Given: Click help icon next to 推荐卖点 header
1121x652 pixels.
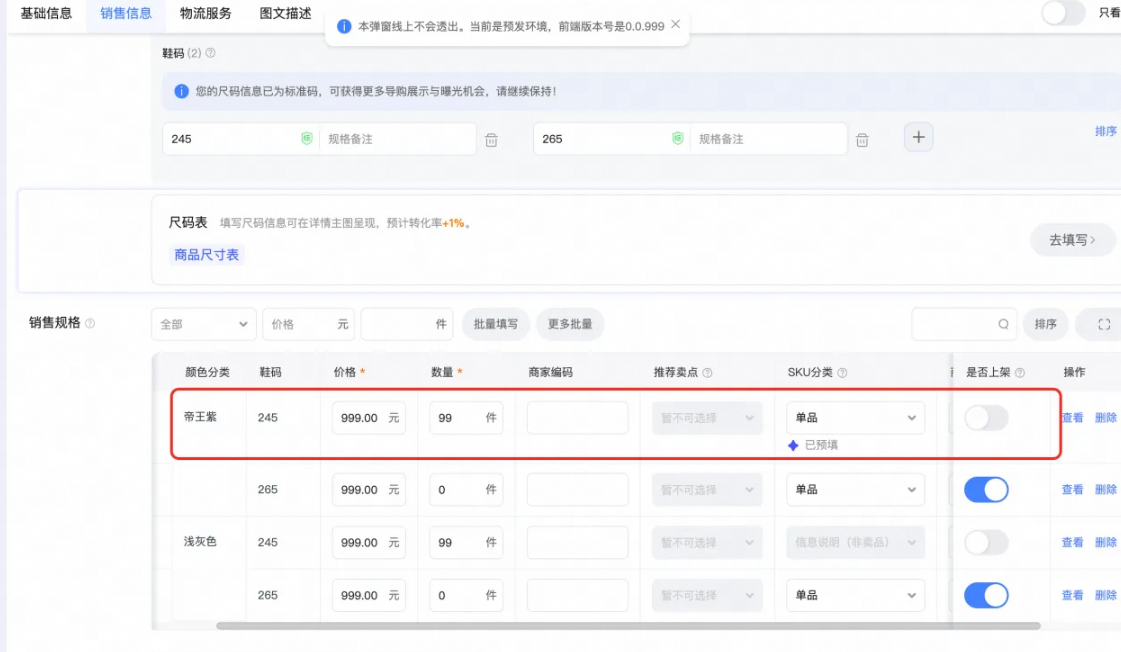Looking at the screenshot, I should 707,372.
